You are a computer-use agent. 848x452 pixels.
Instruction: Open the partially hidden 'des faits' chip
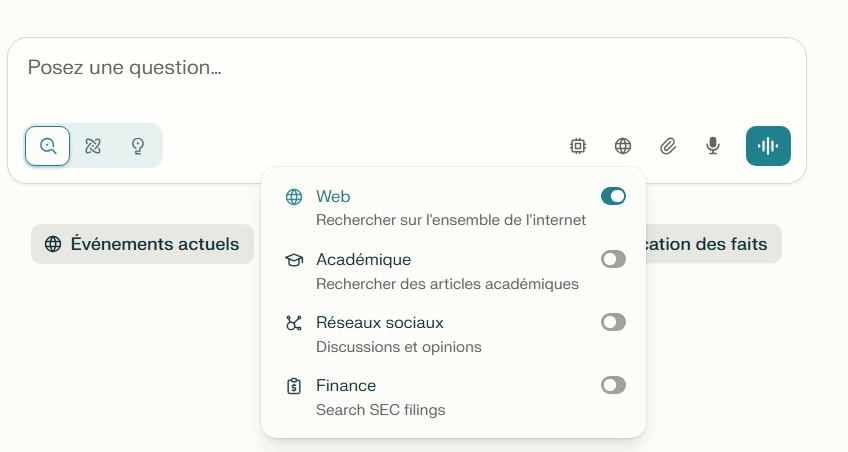click(x=714, y=244)
